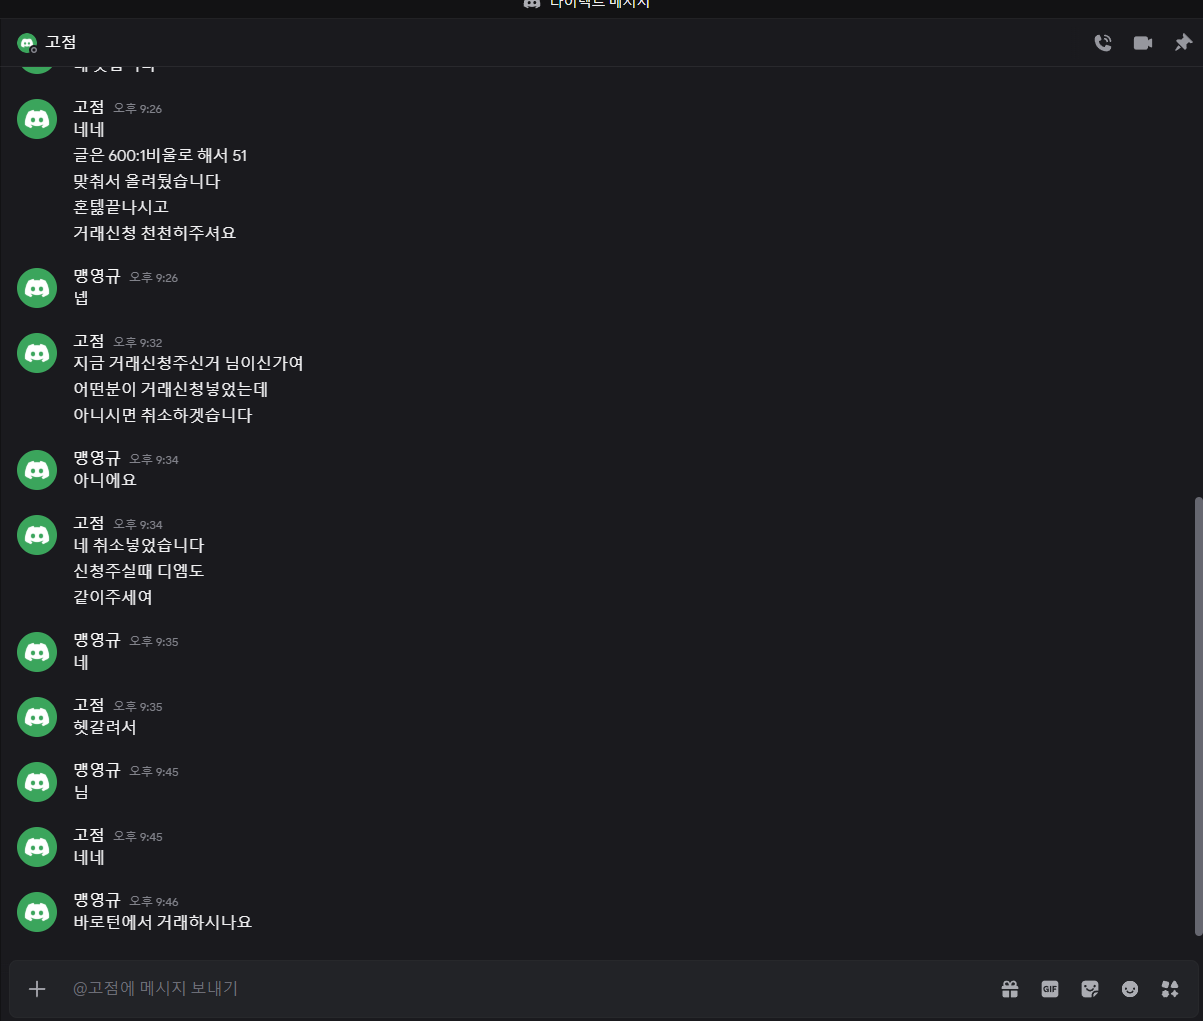Click 맹영규 avatar at the 오후 9:45 message
The width and height of the screenshot is (1203, 1021).
click(x=37, y=782)
